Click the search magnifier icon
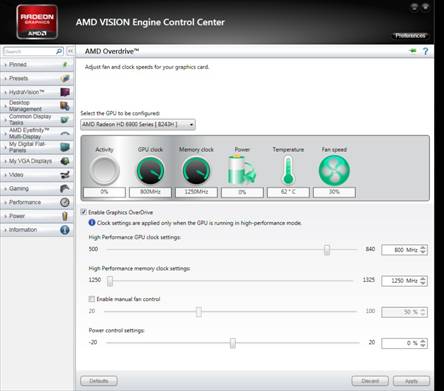The width and height of the screenshot is (444, 391). pos(59,51)
